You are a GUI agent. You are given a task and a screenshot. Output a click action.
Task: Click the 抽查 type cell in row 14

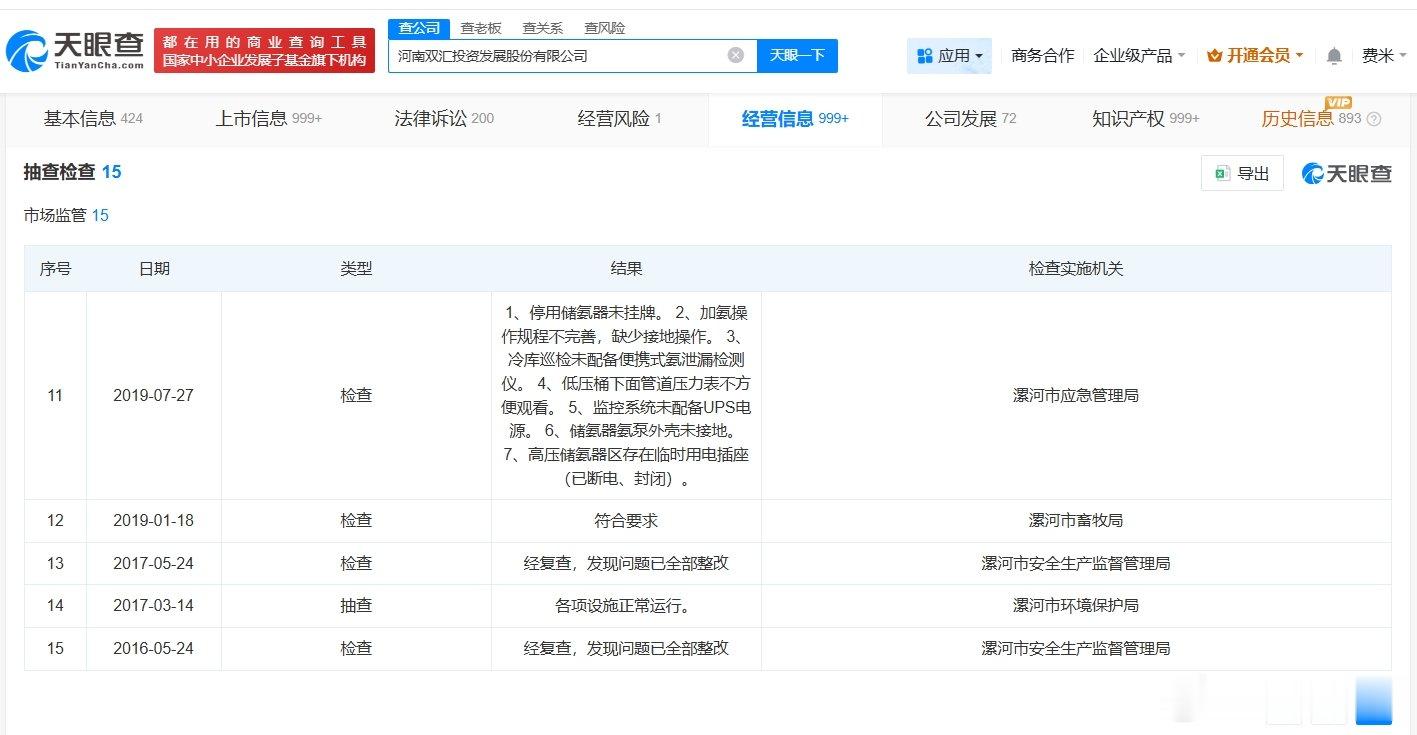pyautogui.click(x=356, y=606)
